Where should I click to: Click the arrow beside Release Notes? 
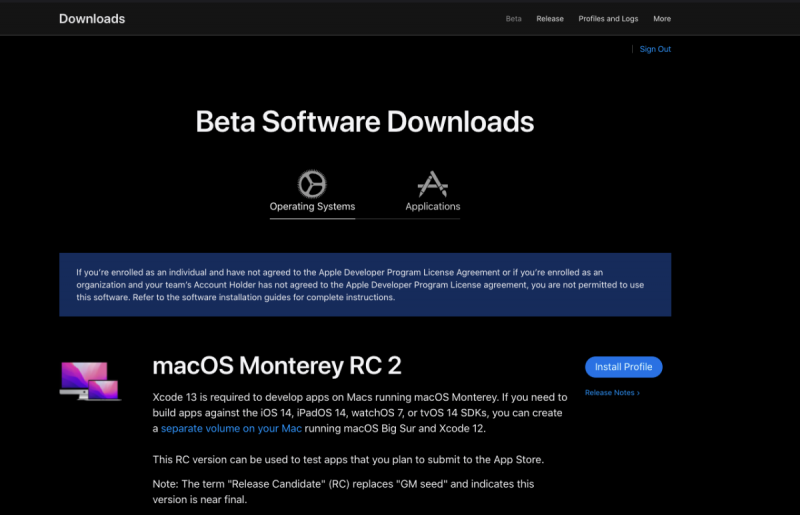pos(638,393)
